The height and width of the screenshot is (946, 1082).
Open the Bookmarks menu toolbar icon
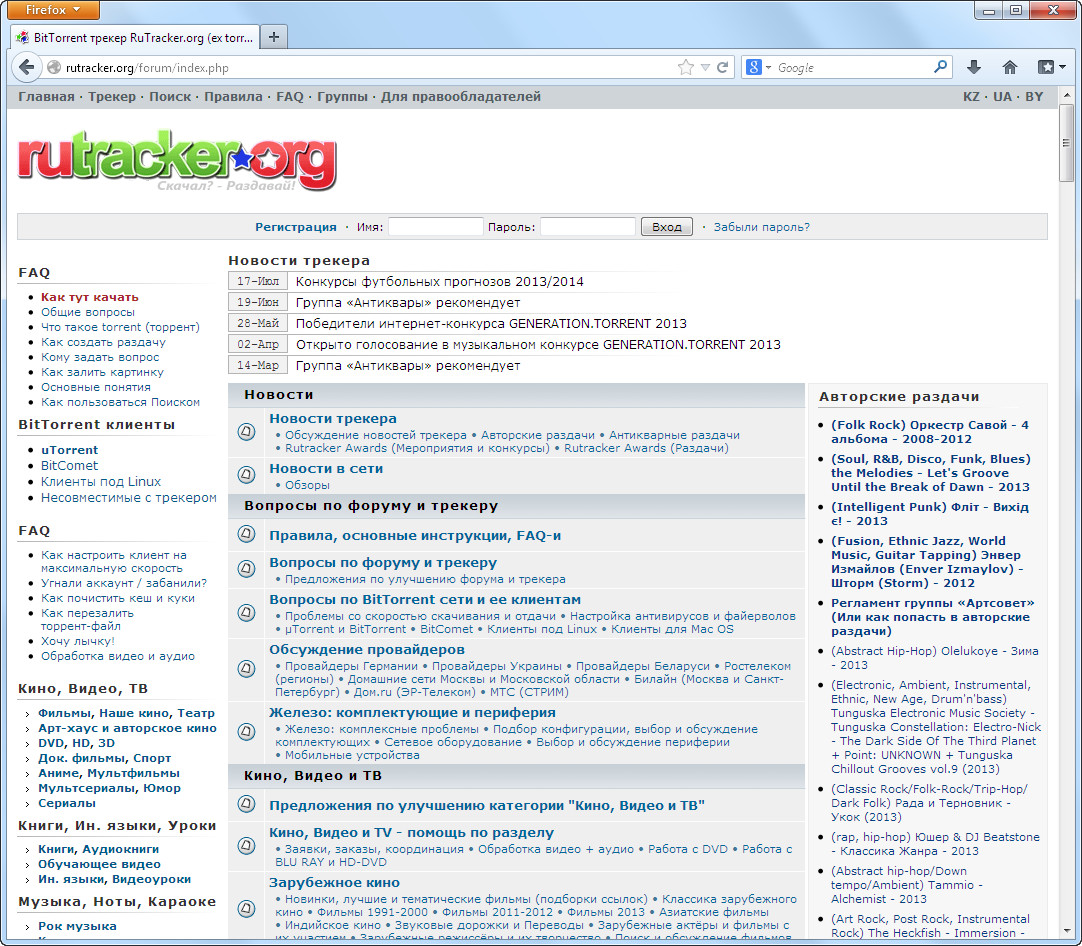coord(1052,67)
